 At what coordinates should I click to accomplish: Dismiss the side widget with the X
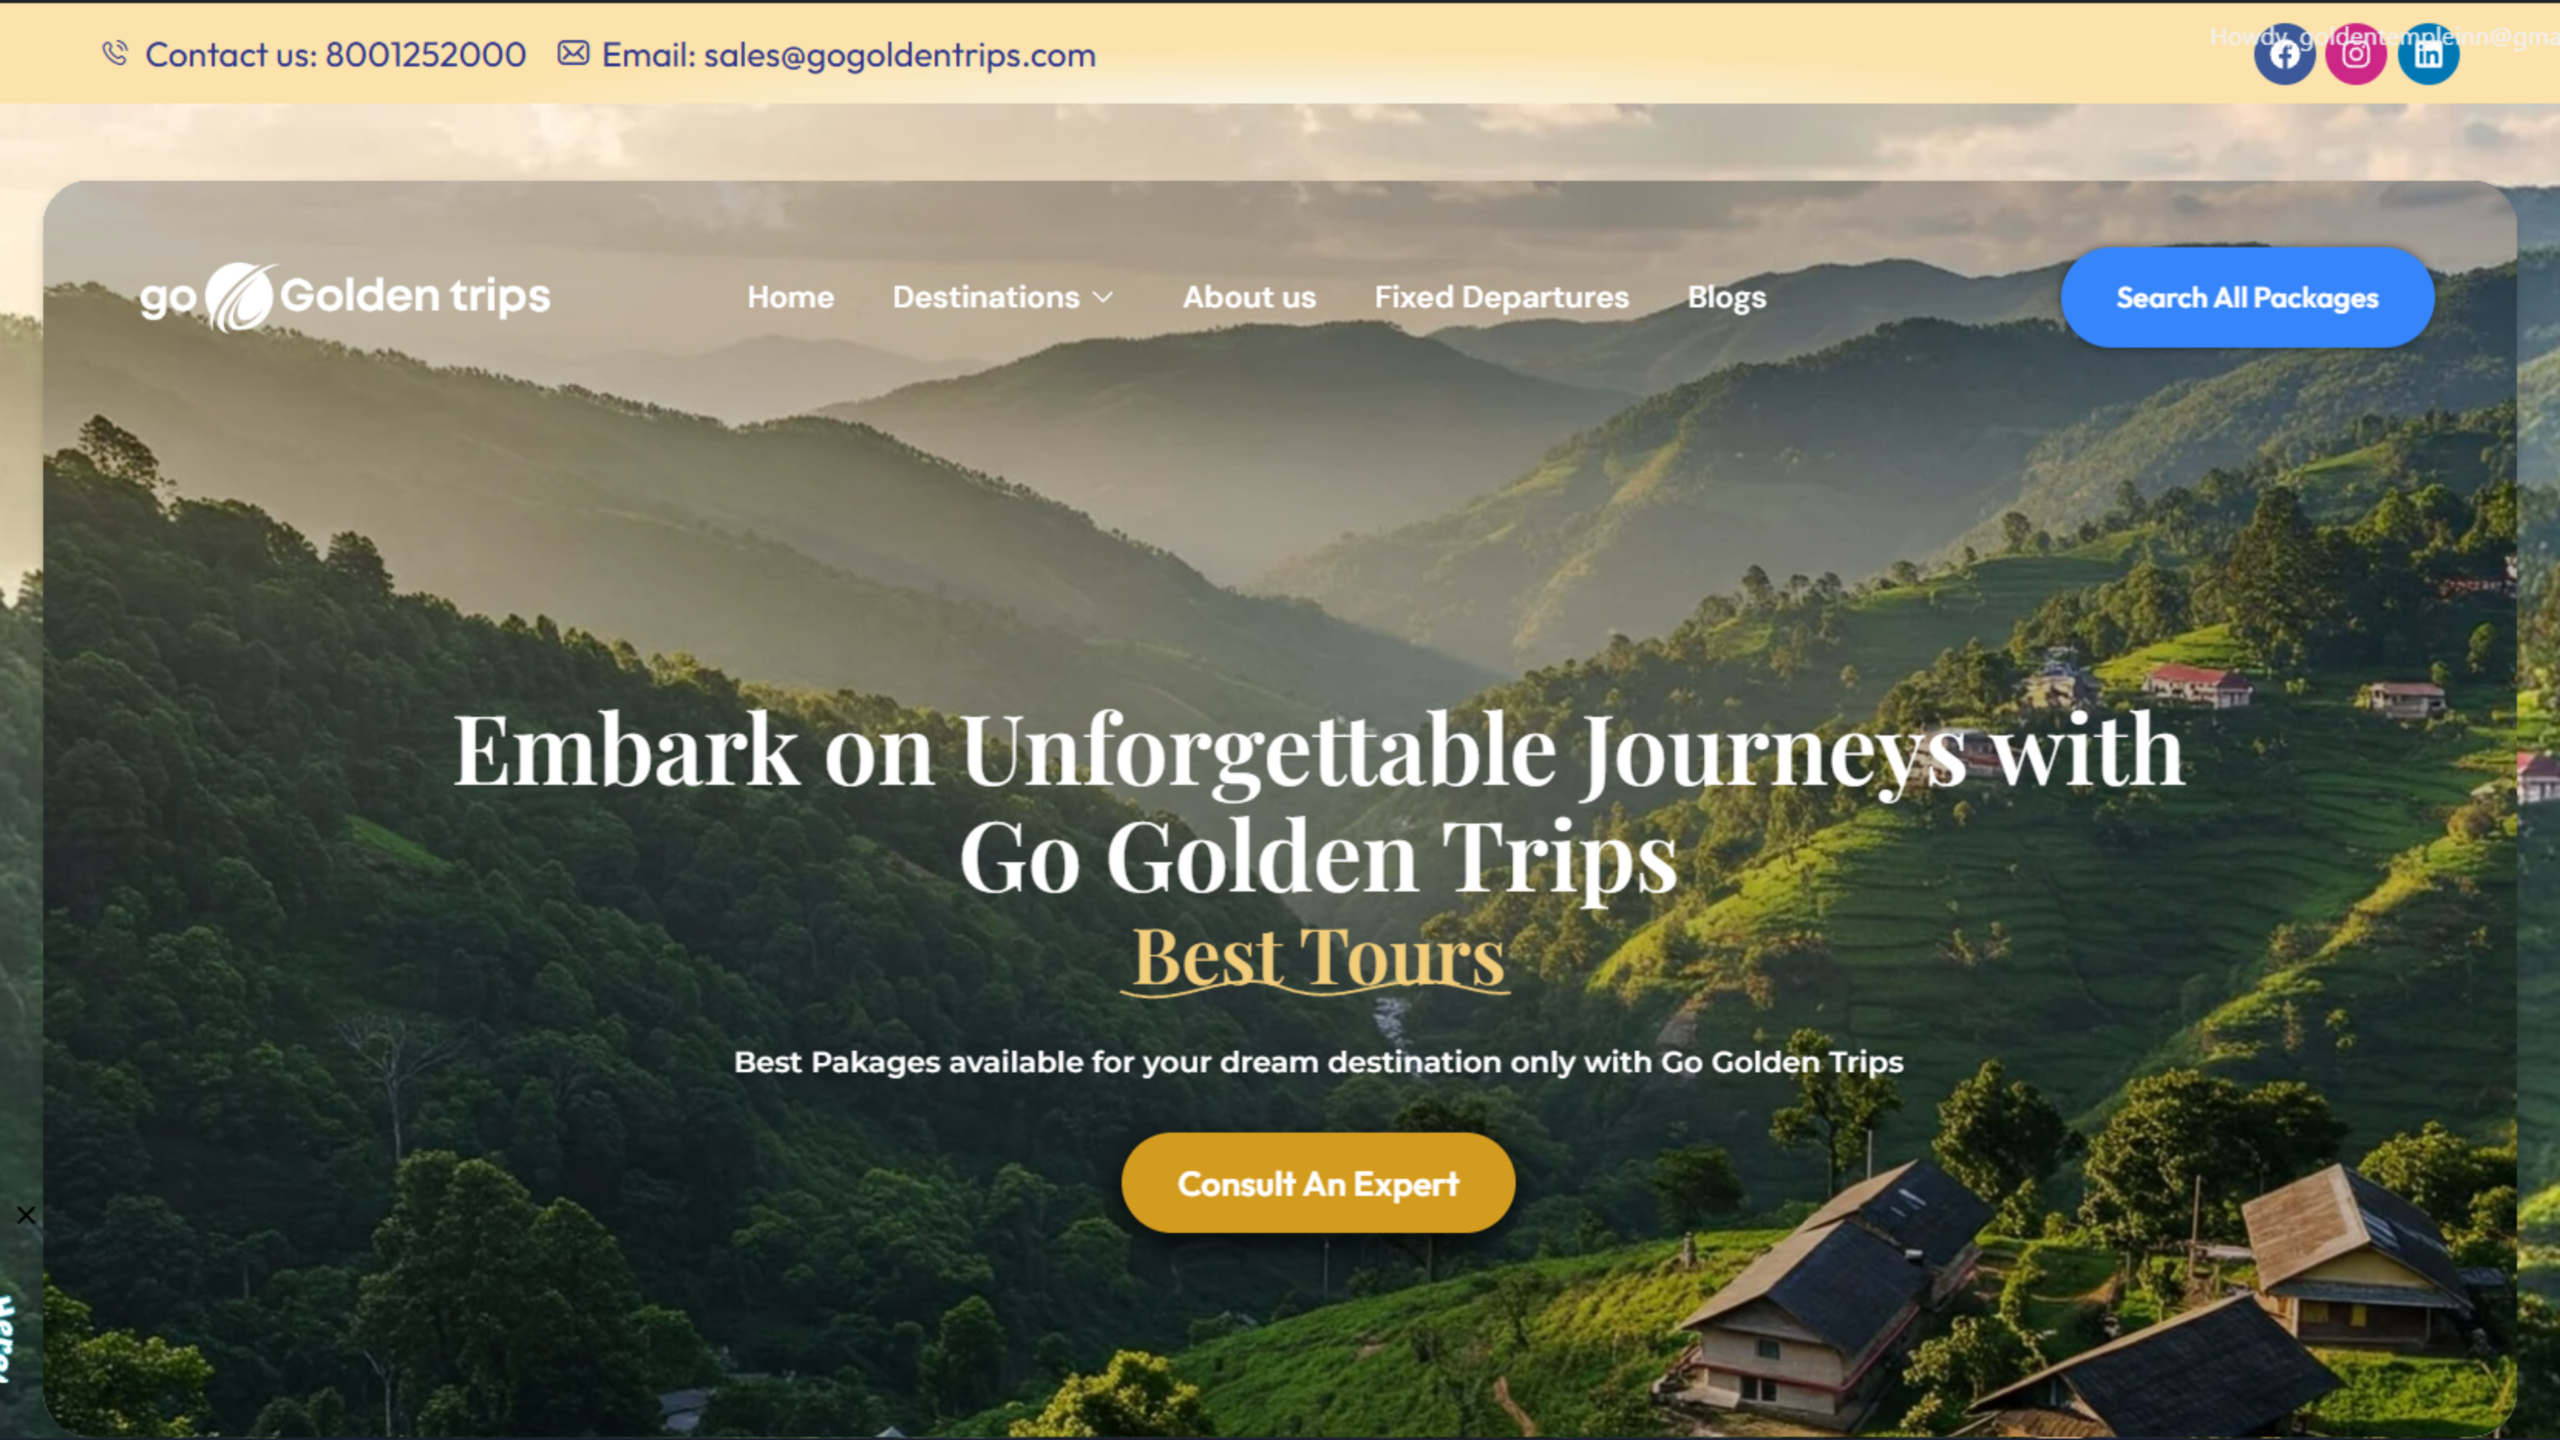pos(26,1215)
